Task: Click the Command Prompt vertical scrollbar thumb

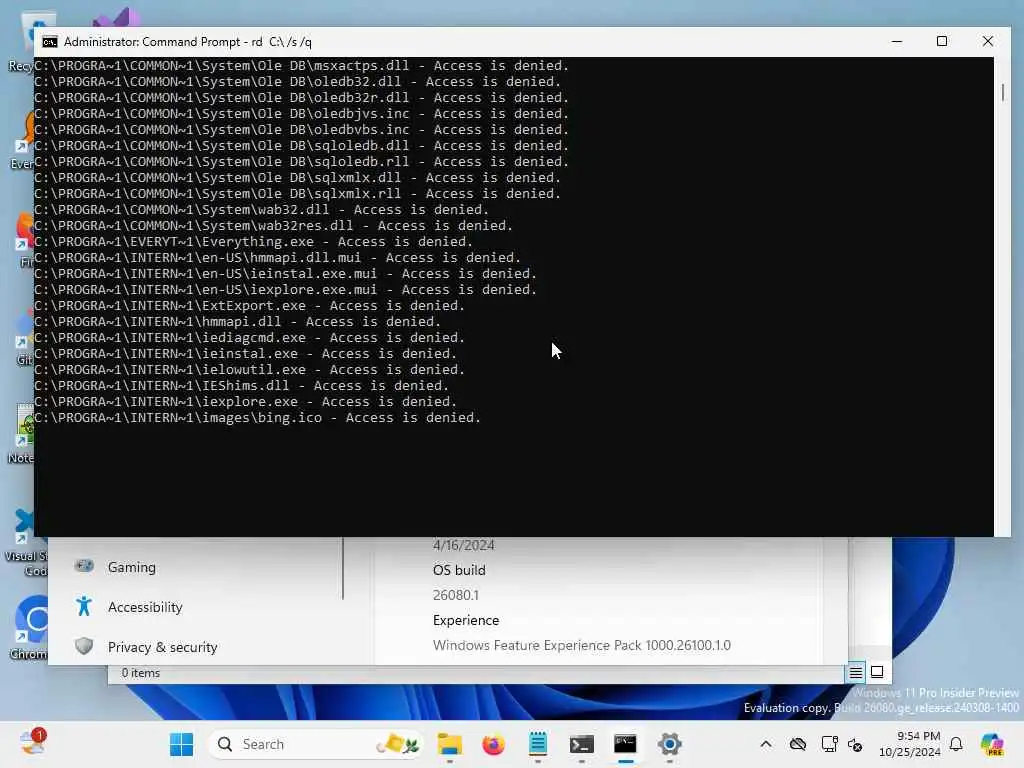Action: click(x=1002, y=92)
